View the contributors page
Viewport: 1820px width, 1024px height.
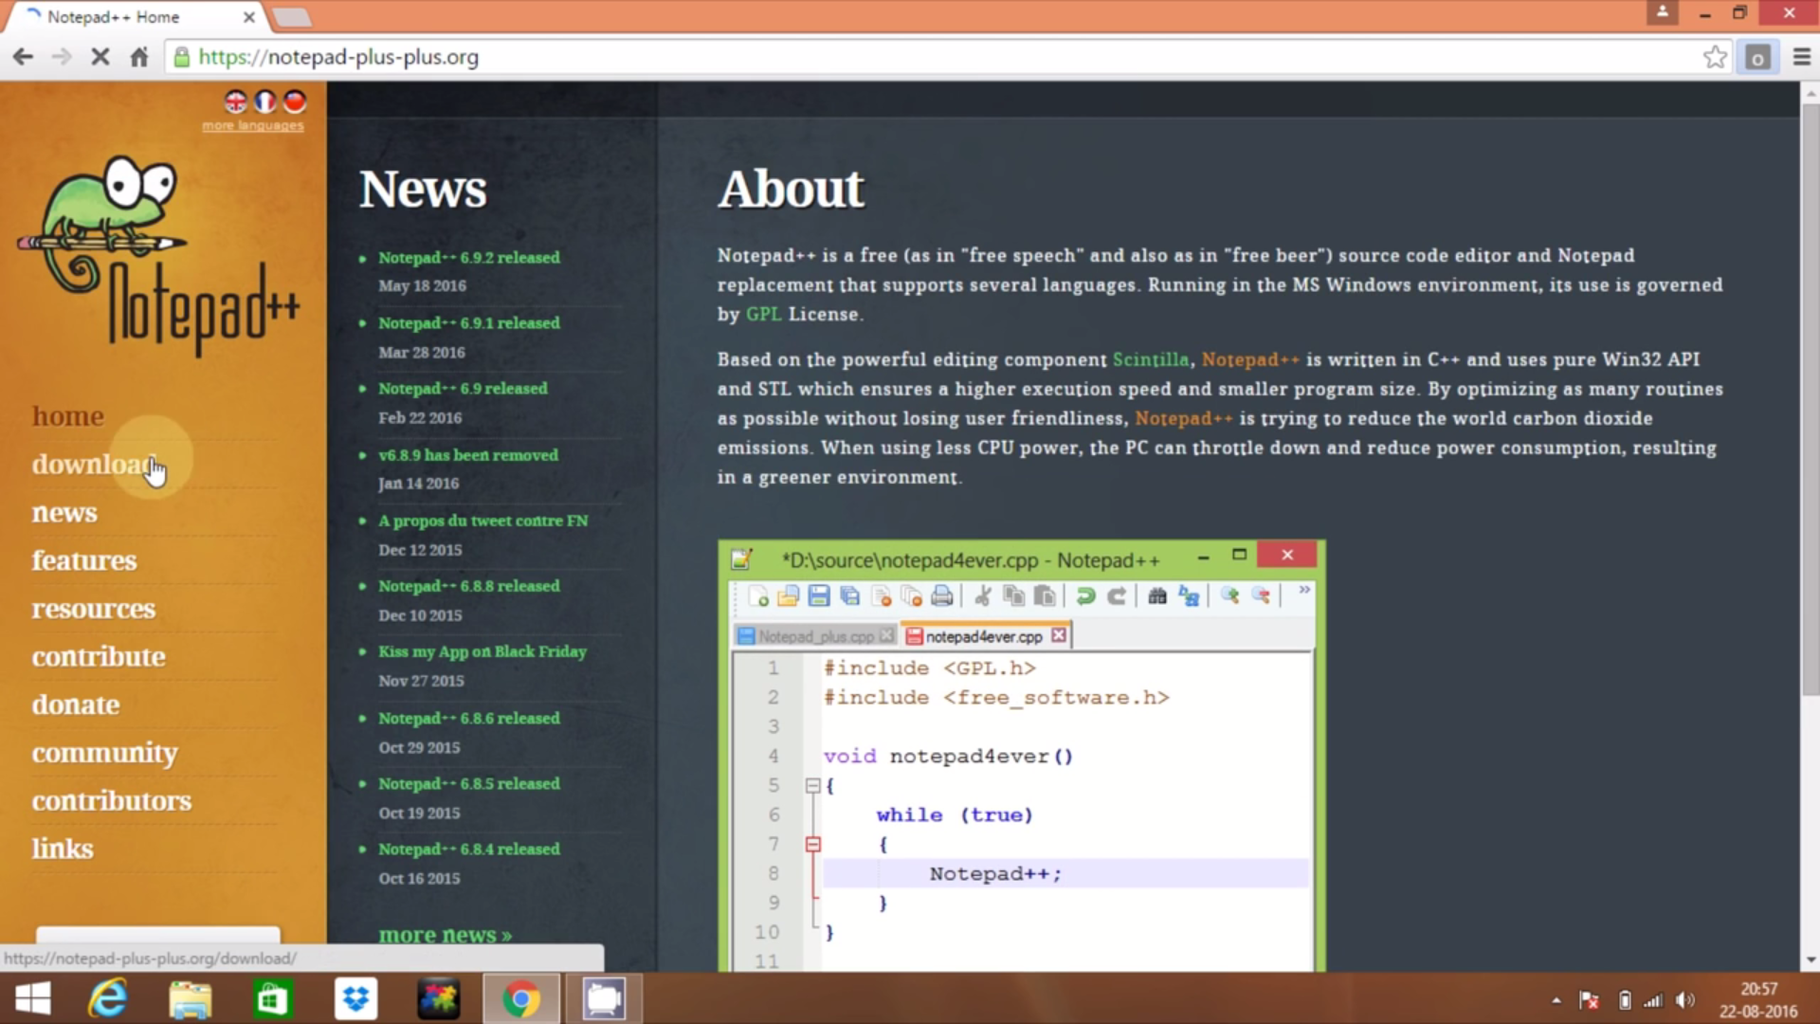point(112,800)
